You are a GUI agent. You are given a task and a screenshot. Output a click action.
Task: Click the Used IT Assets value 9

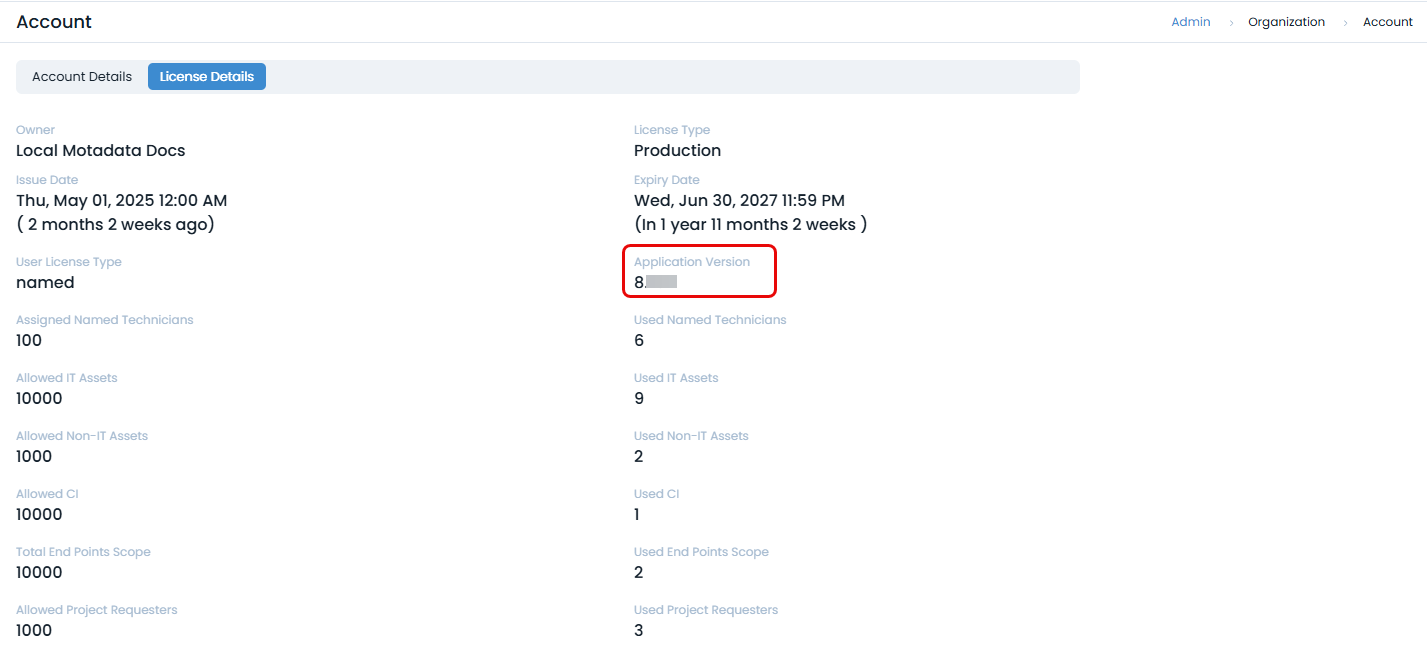[639, 399]
